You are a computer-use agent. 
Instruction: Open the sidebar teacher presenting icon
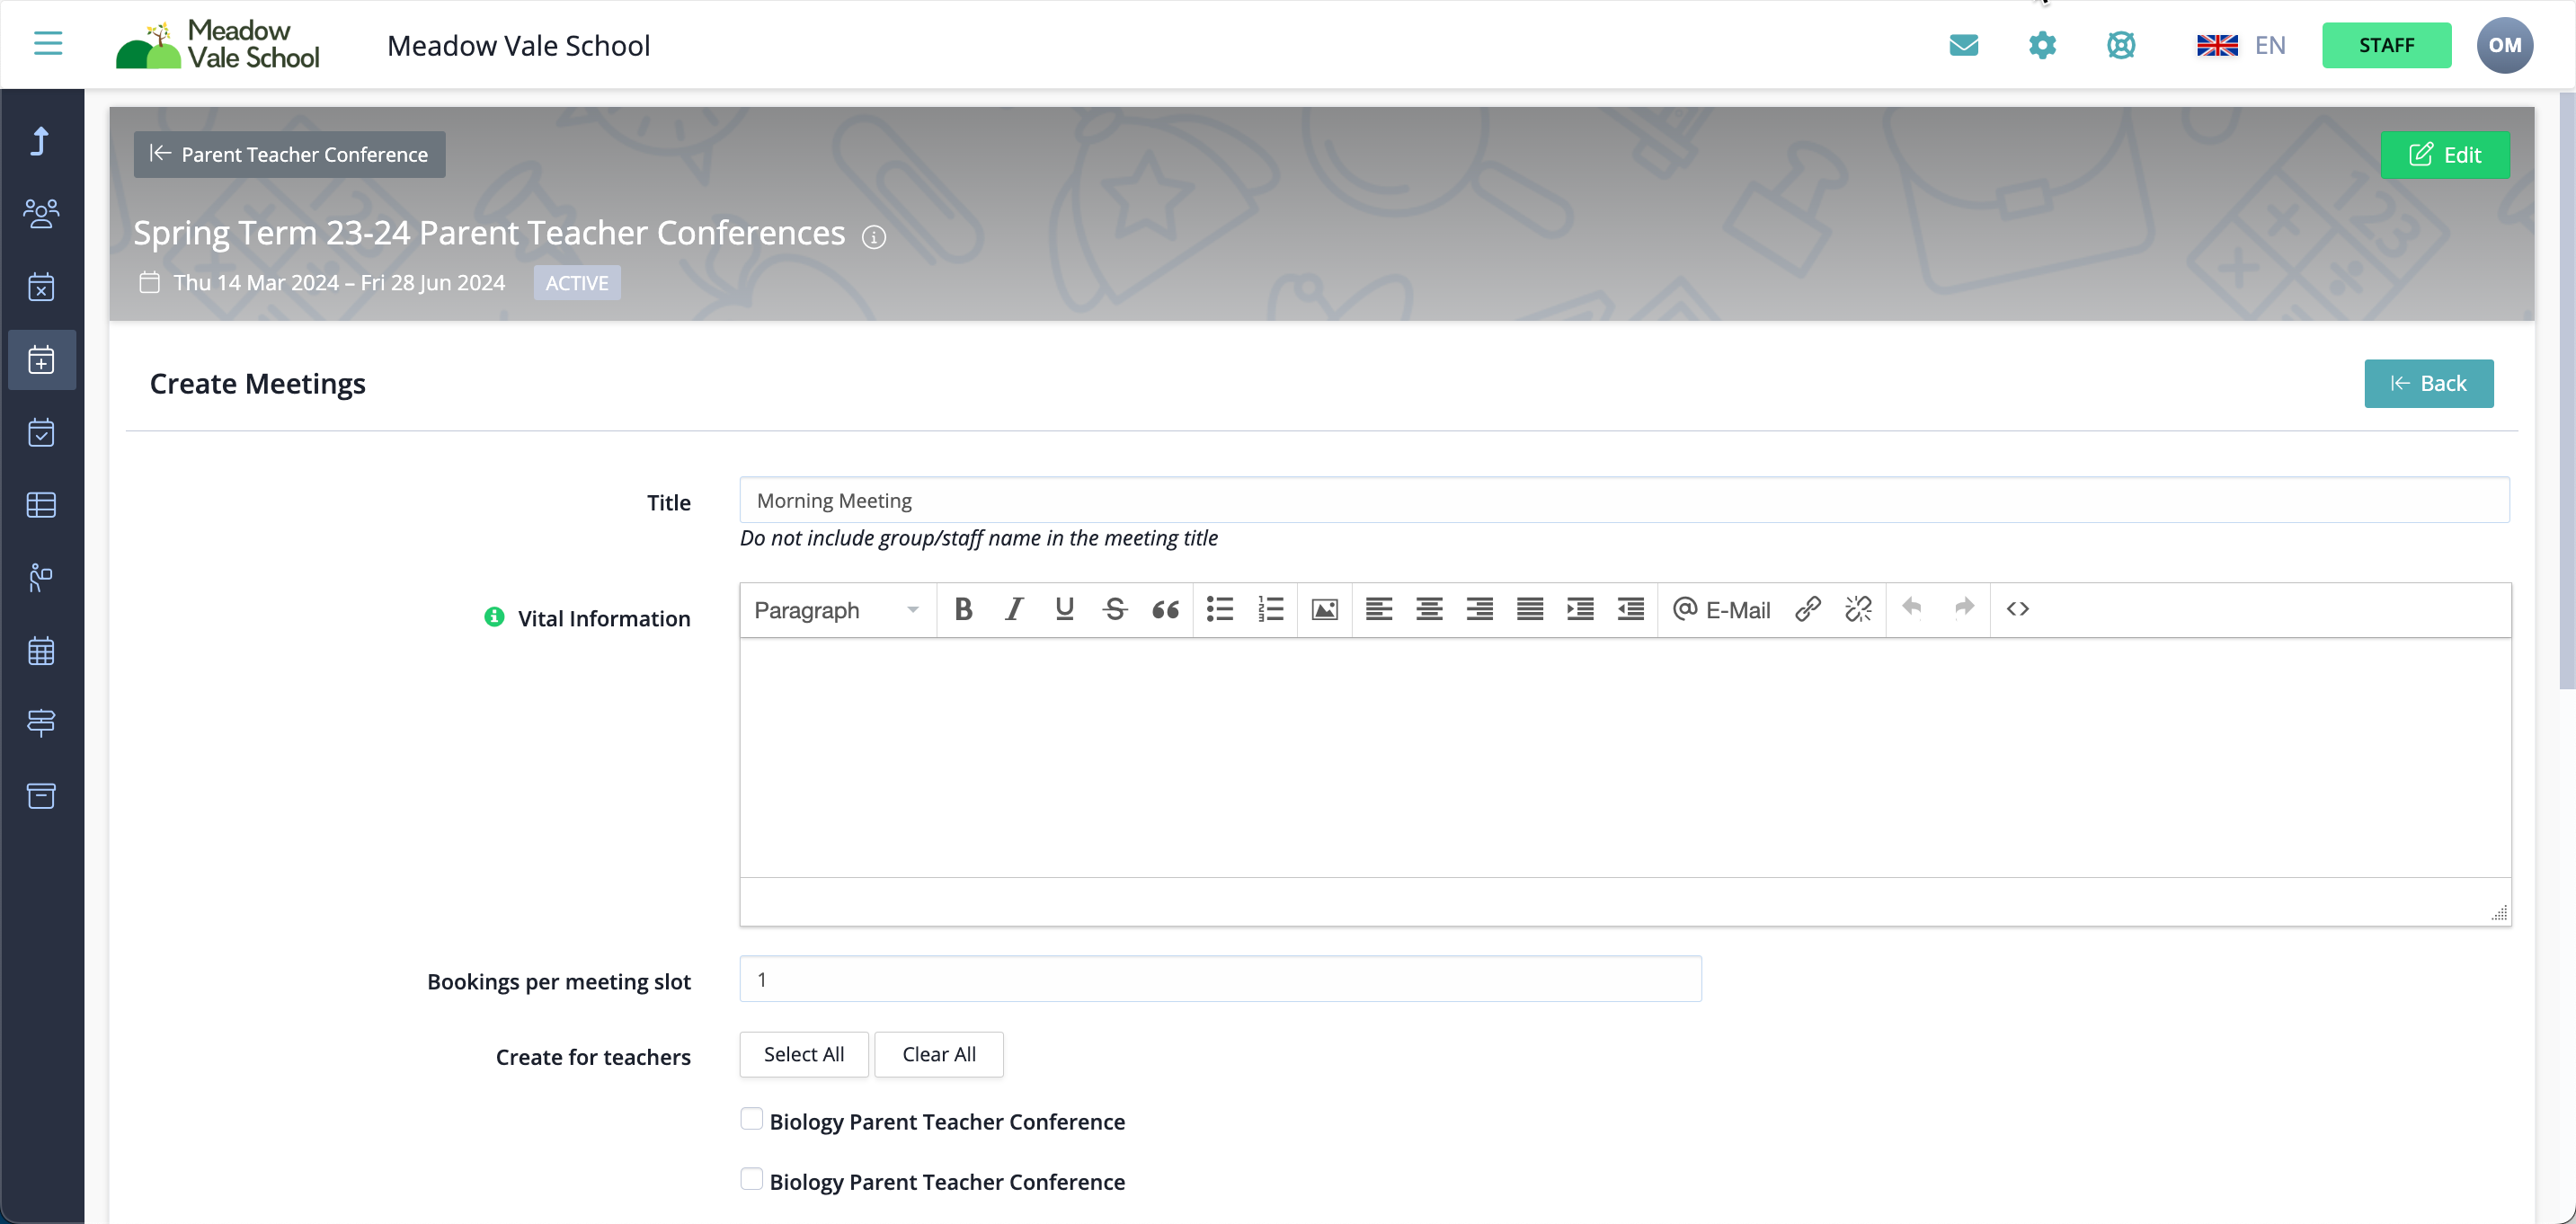pyautogui.click(x=41, y=577)
